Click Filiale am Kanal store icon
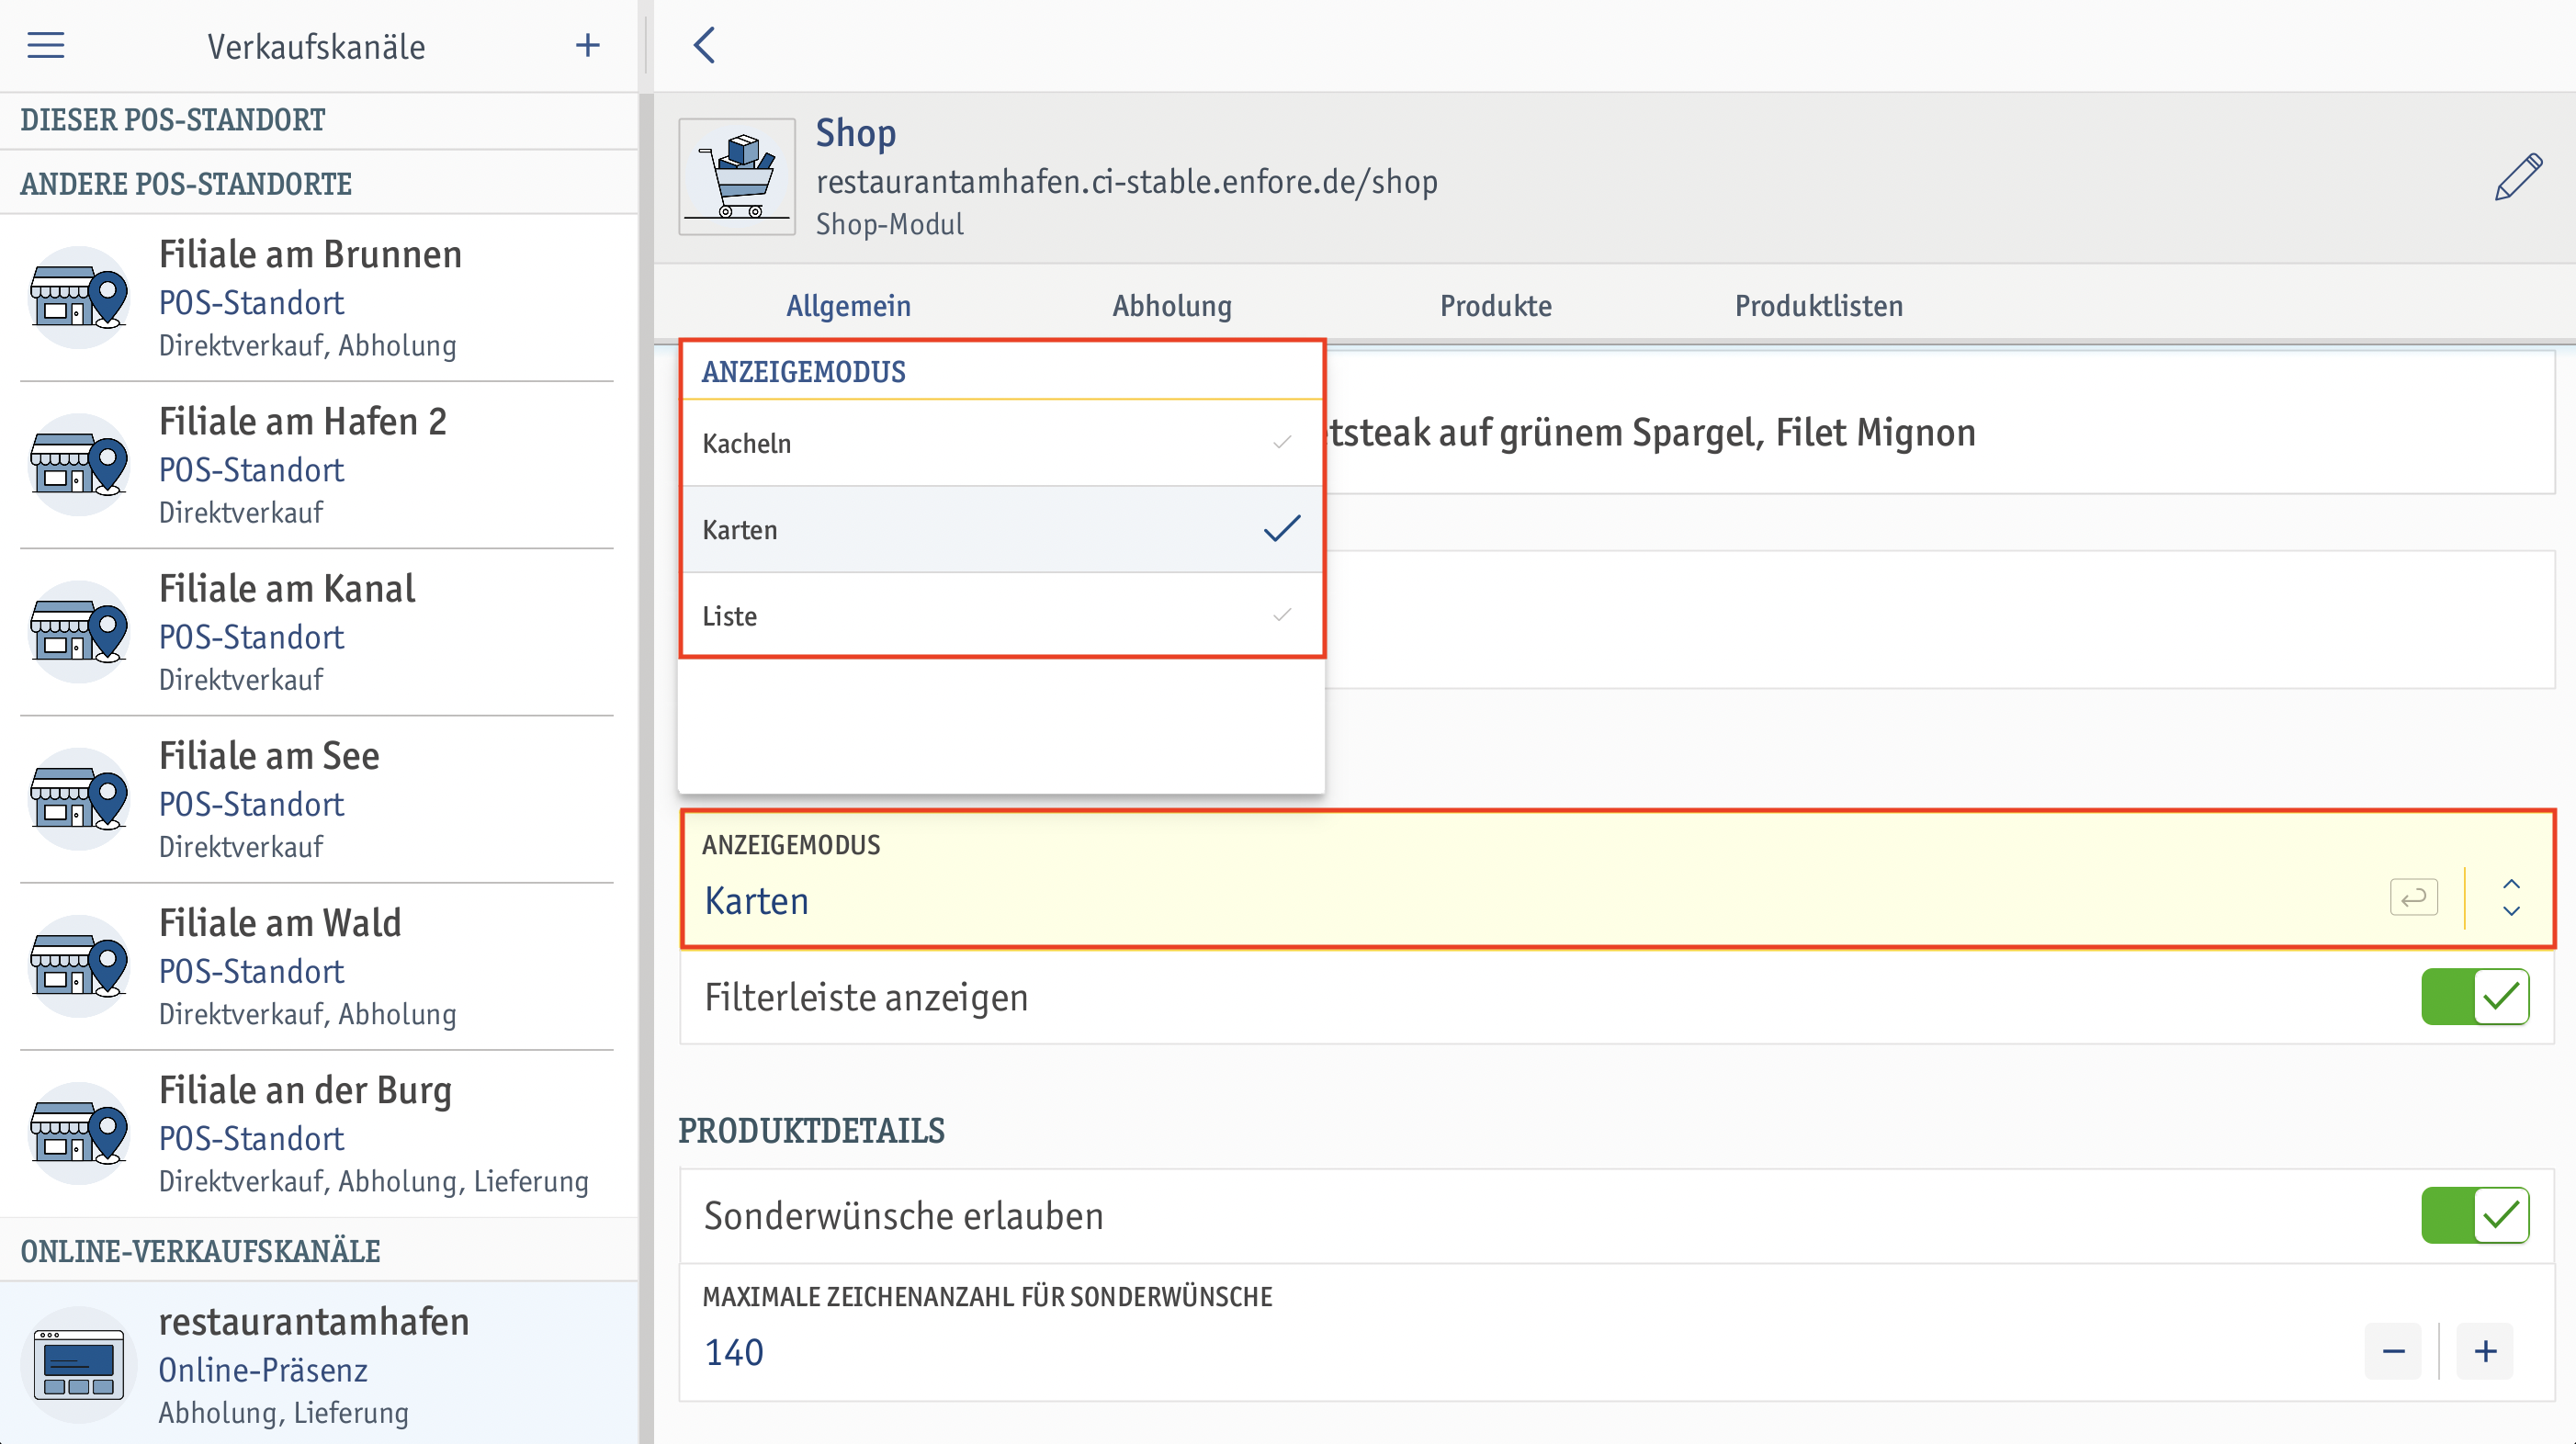Viewport: 2576px width, 1444px height. 79,631
